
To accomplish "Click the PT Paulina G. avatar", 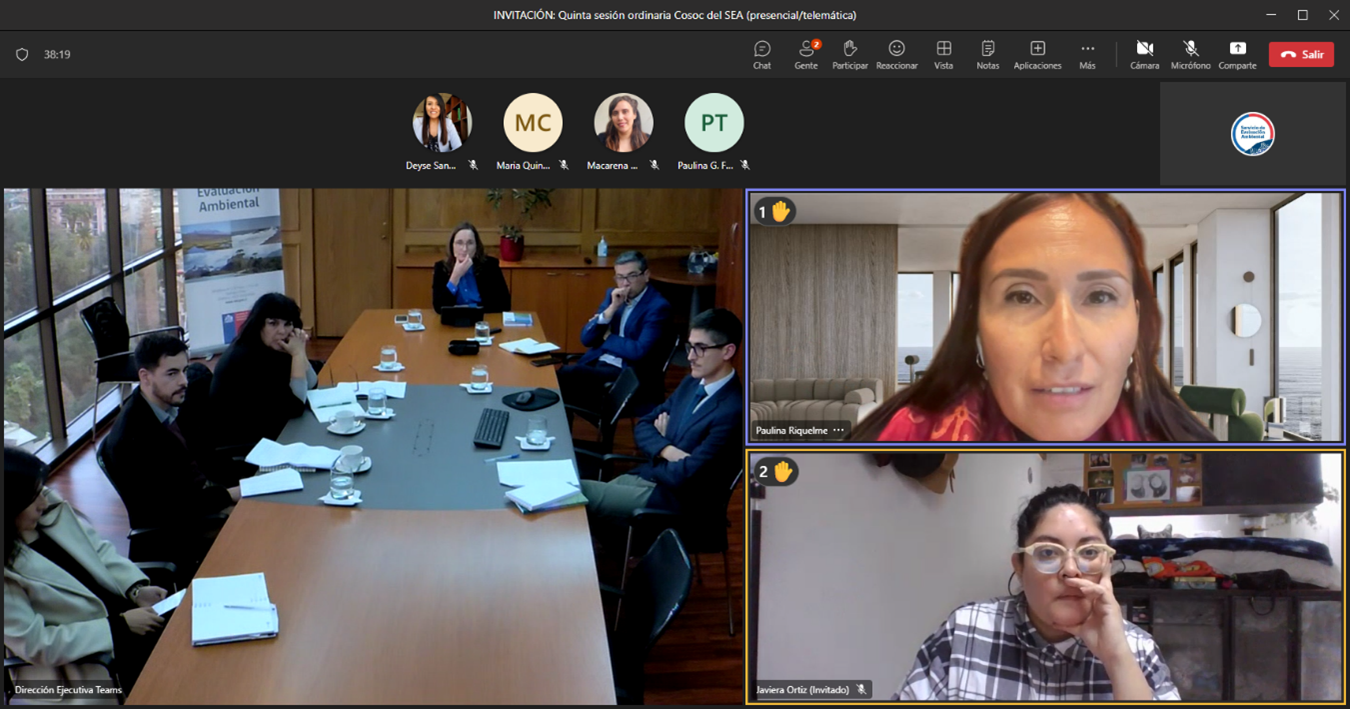I will [714, 123].
